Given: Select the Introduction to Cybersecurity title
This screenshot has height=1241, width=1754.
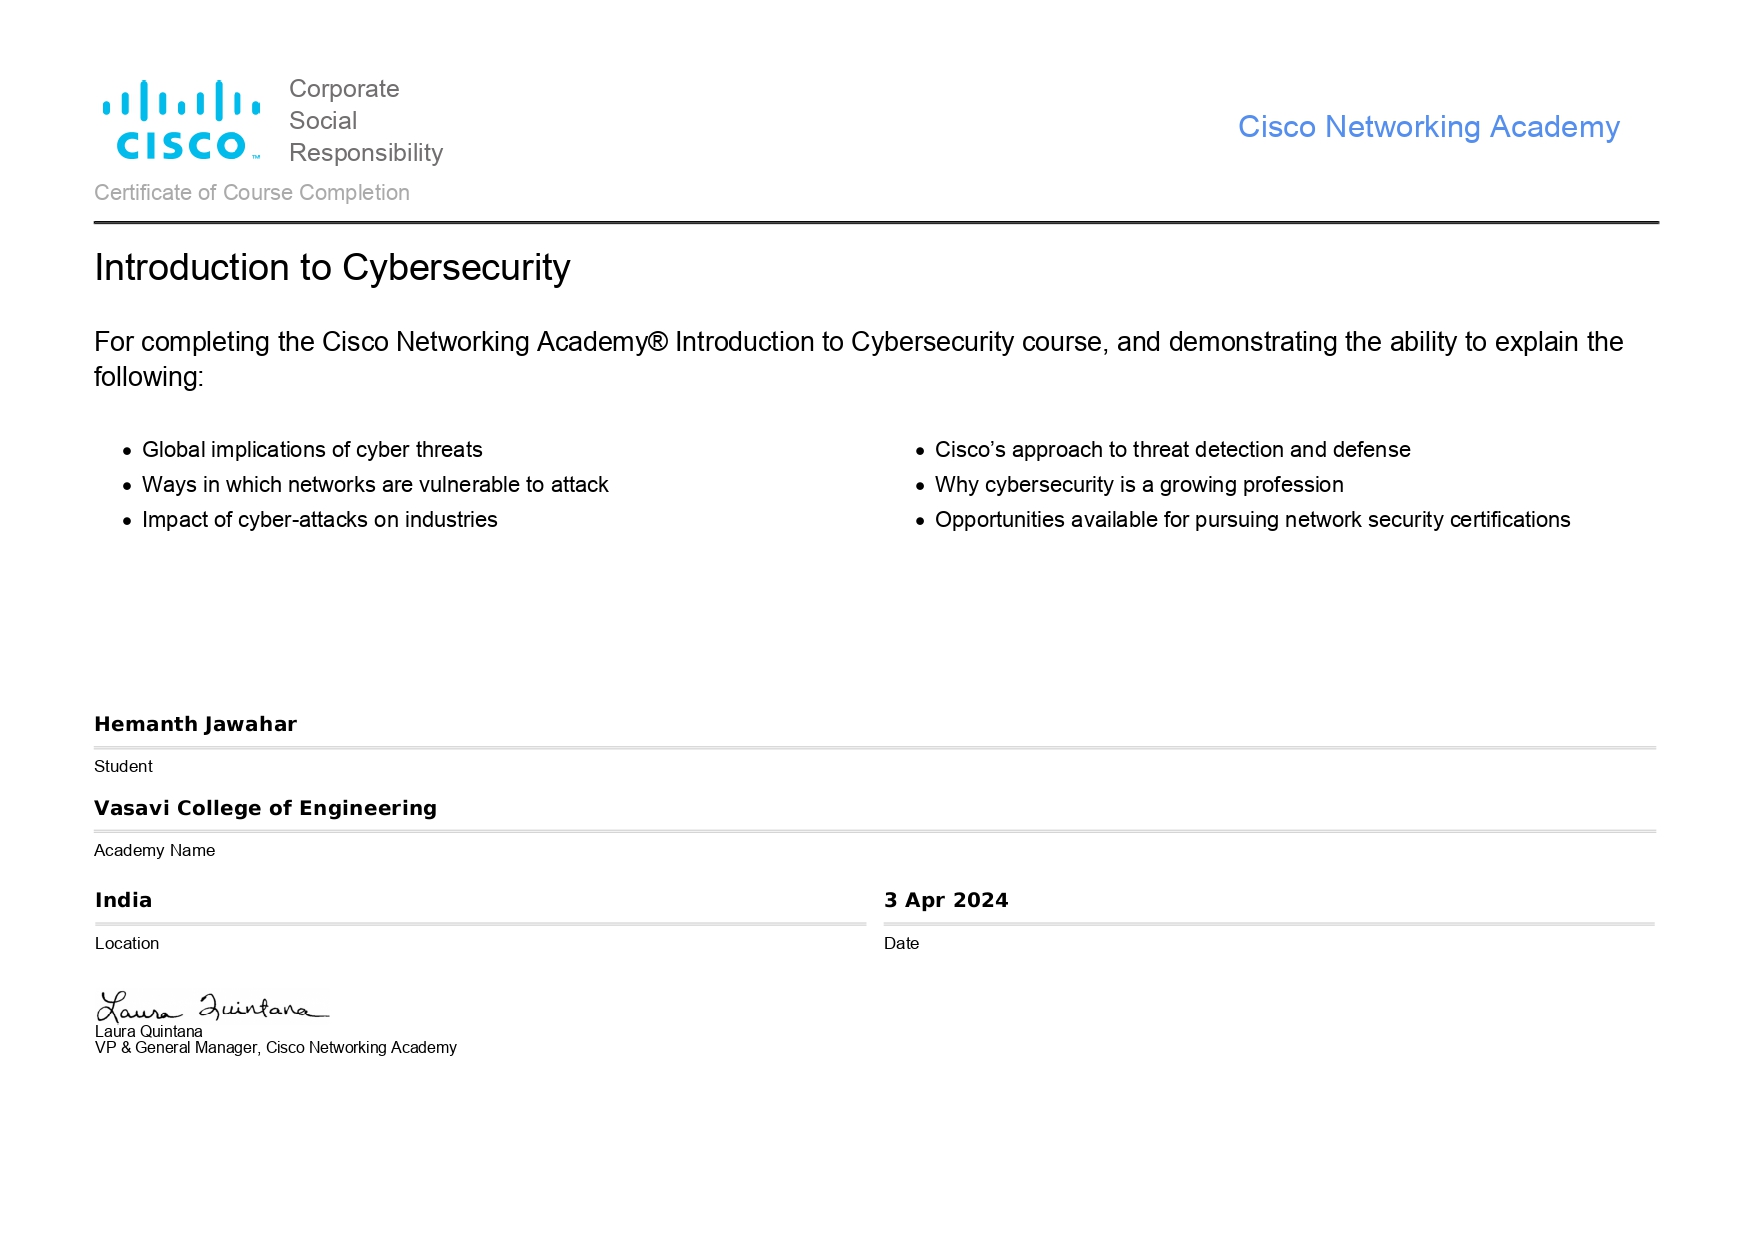Looking at the screenshot, I should pyautogui.click(x=332, y=268).
